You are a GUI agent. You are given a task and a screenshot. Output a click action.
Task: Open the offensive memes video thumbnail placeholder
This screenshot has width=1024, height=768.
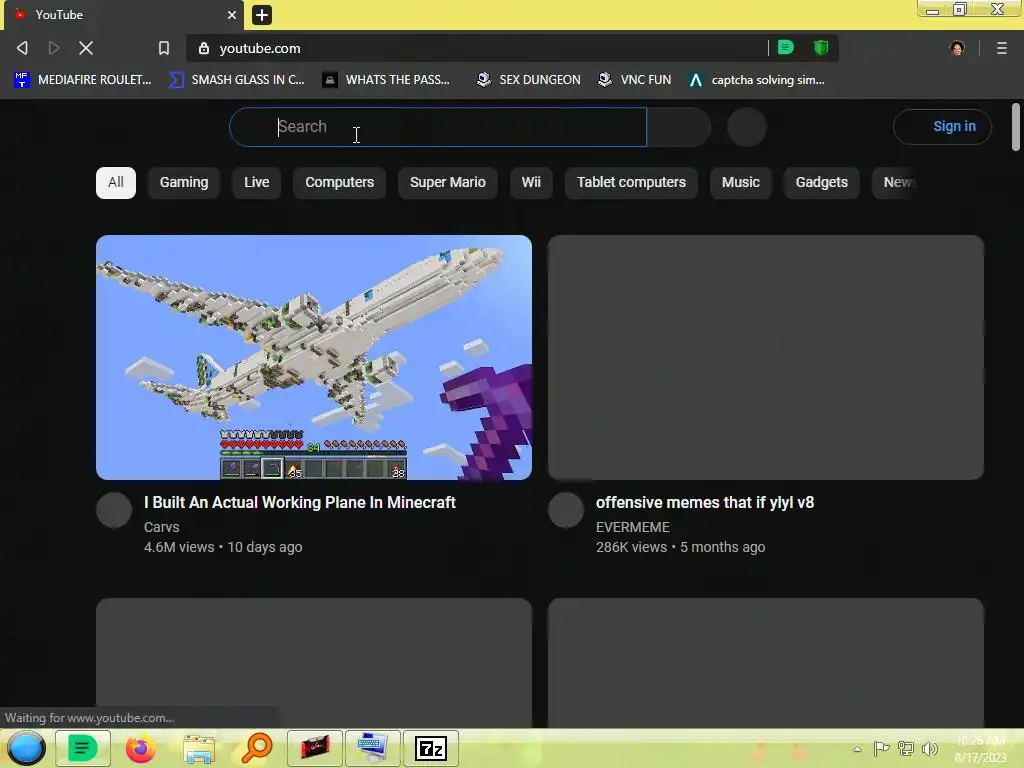click(x=765, y=357)
